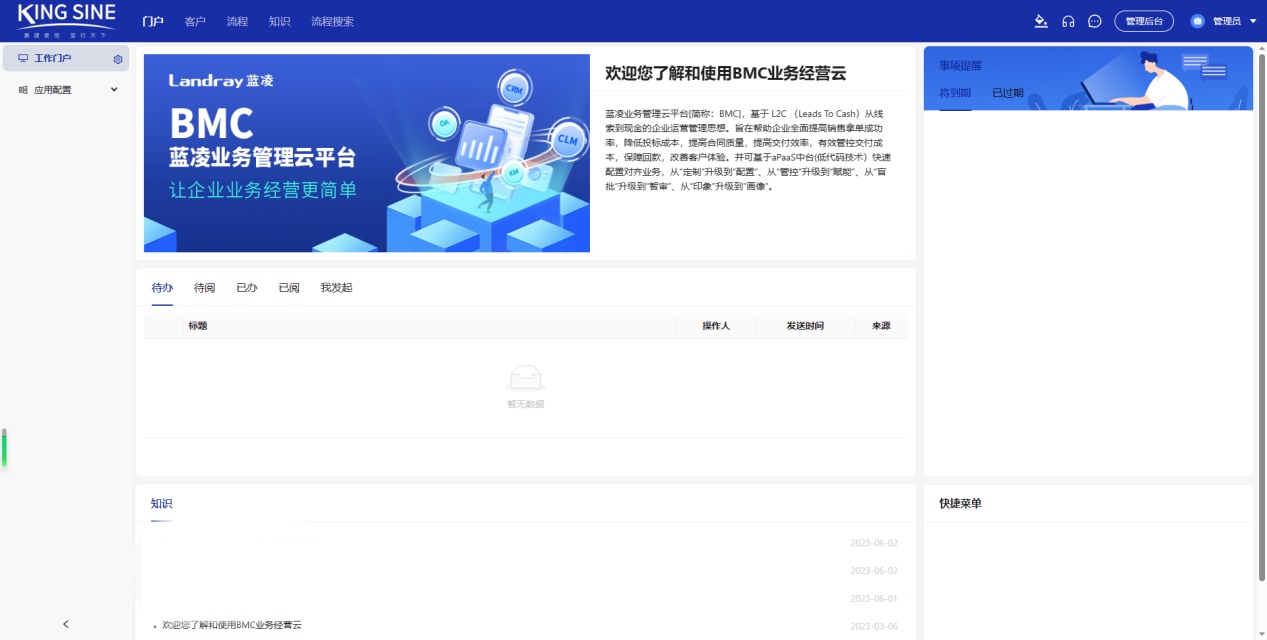Image resolution: width=1267 pixels, height=640 pixels.
Task: Open the 流程搜索 top menu
Action: 332,21
